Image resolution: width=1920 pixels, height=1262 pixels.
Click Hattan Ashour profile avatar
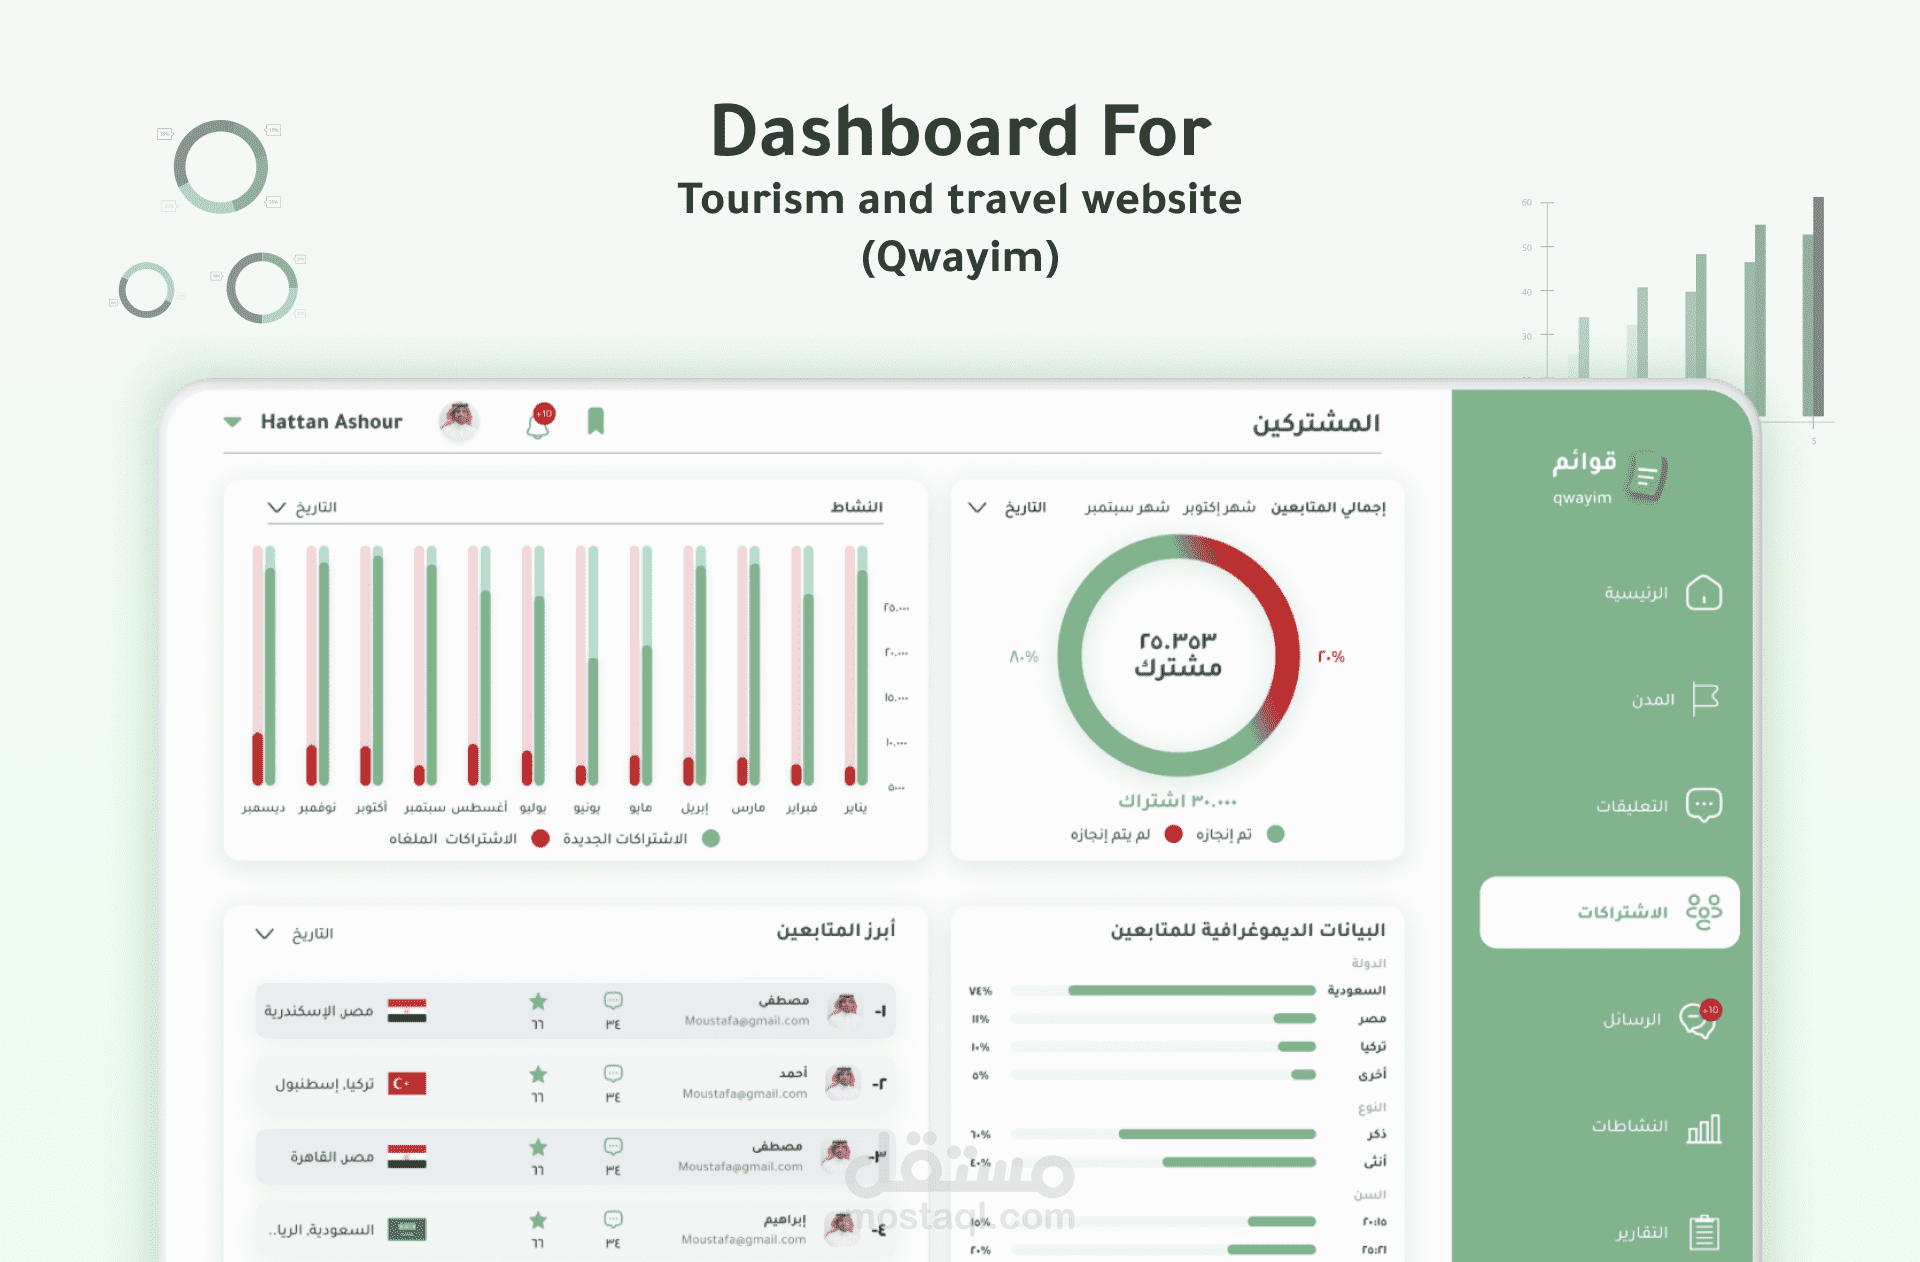[459, 421]
